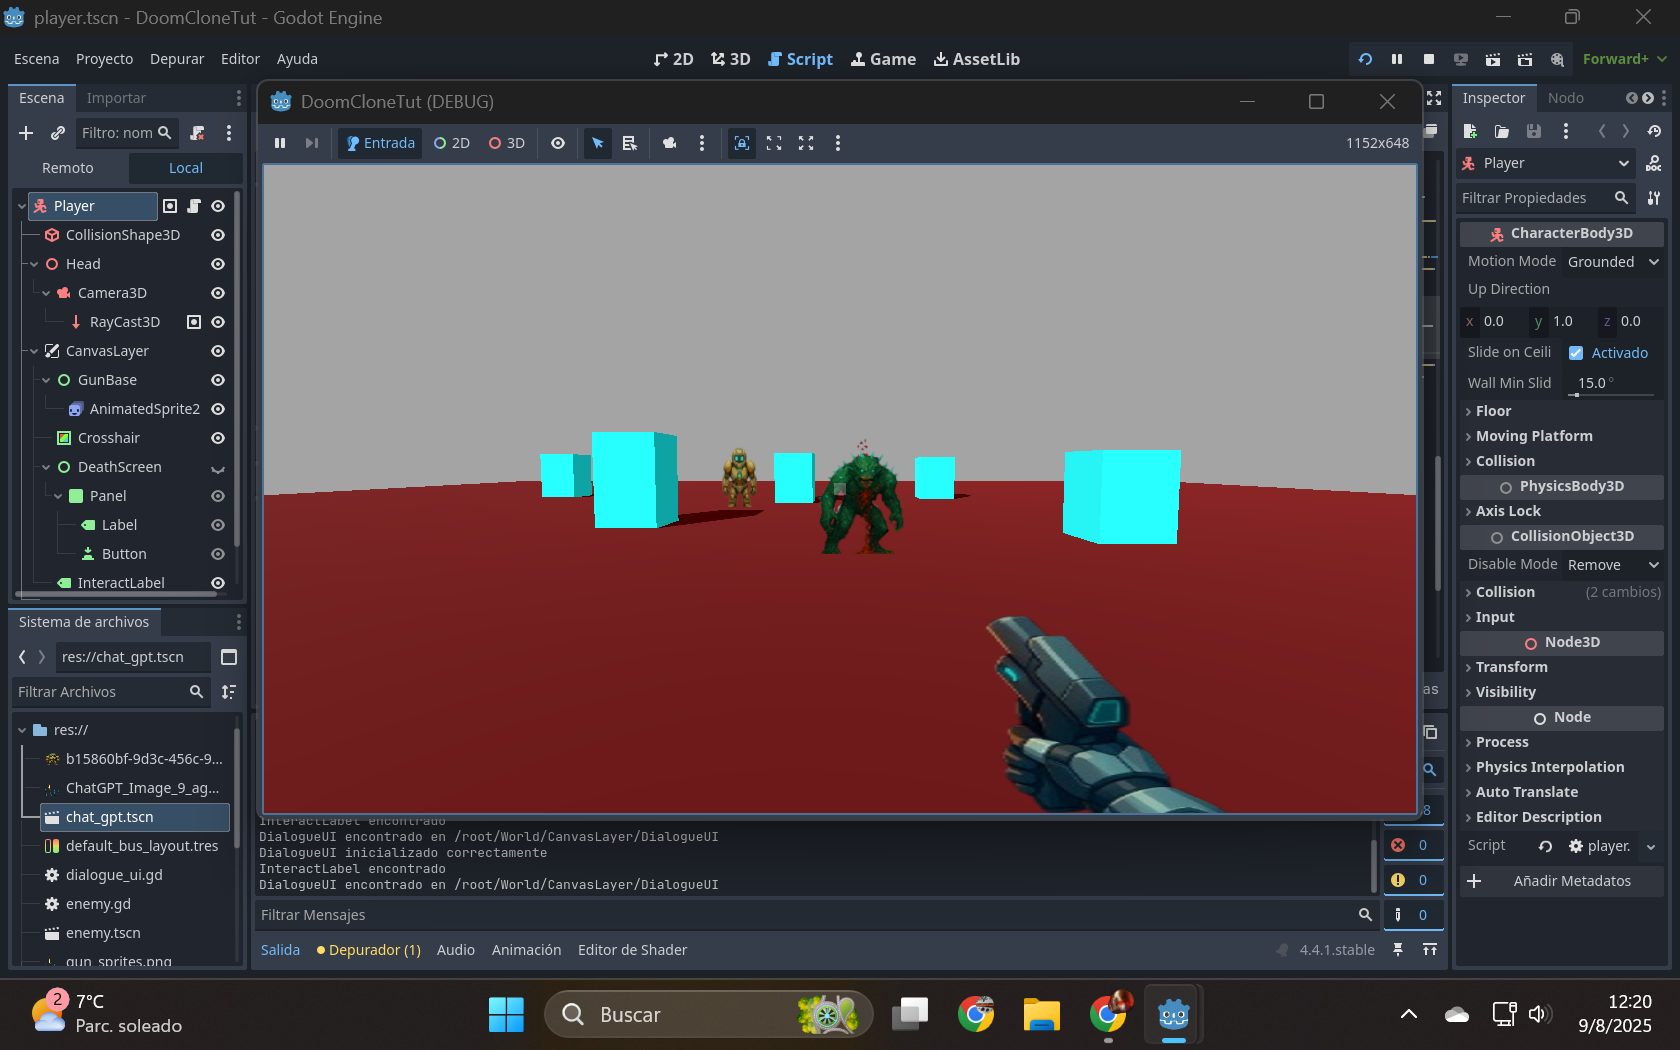Click the instance scene link icon
Screen dimensions: 1680x1050
[x=58, y=133]
